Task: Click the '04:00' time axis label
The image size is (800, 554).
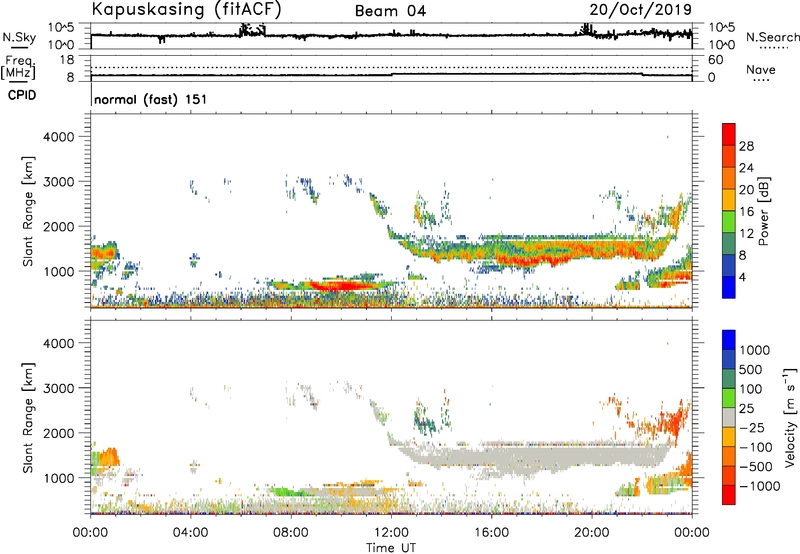Action: point(191,533)
